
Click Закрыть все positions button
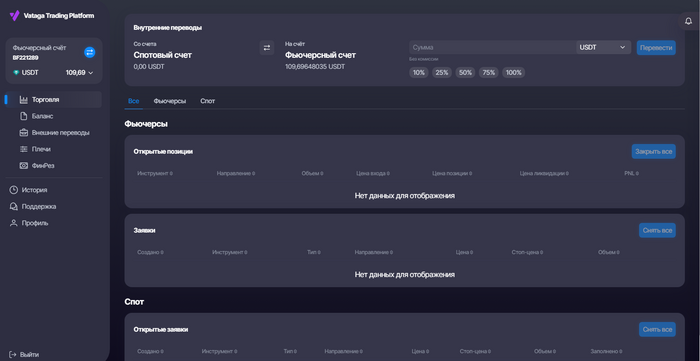[x=654, y=151]
